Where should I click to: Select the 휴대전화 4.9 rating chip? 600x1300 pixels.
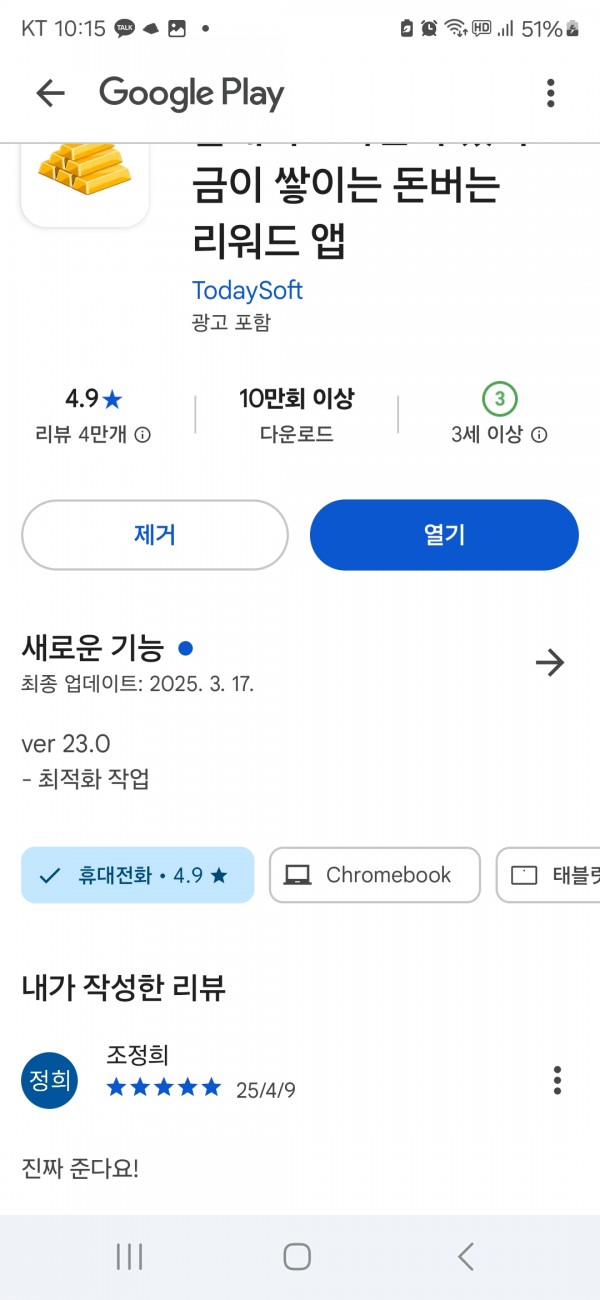138,875
